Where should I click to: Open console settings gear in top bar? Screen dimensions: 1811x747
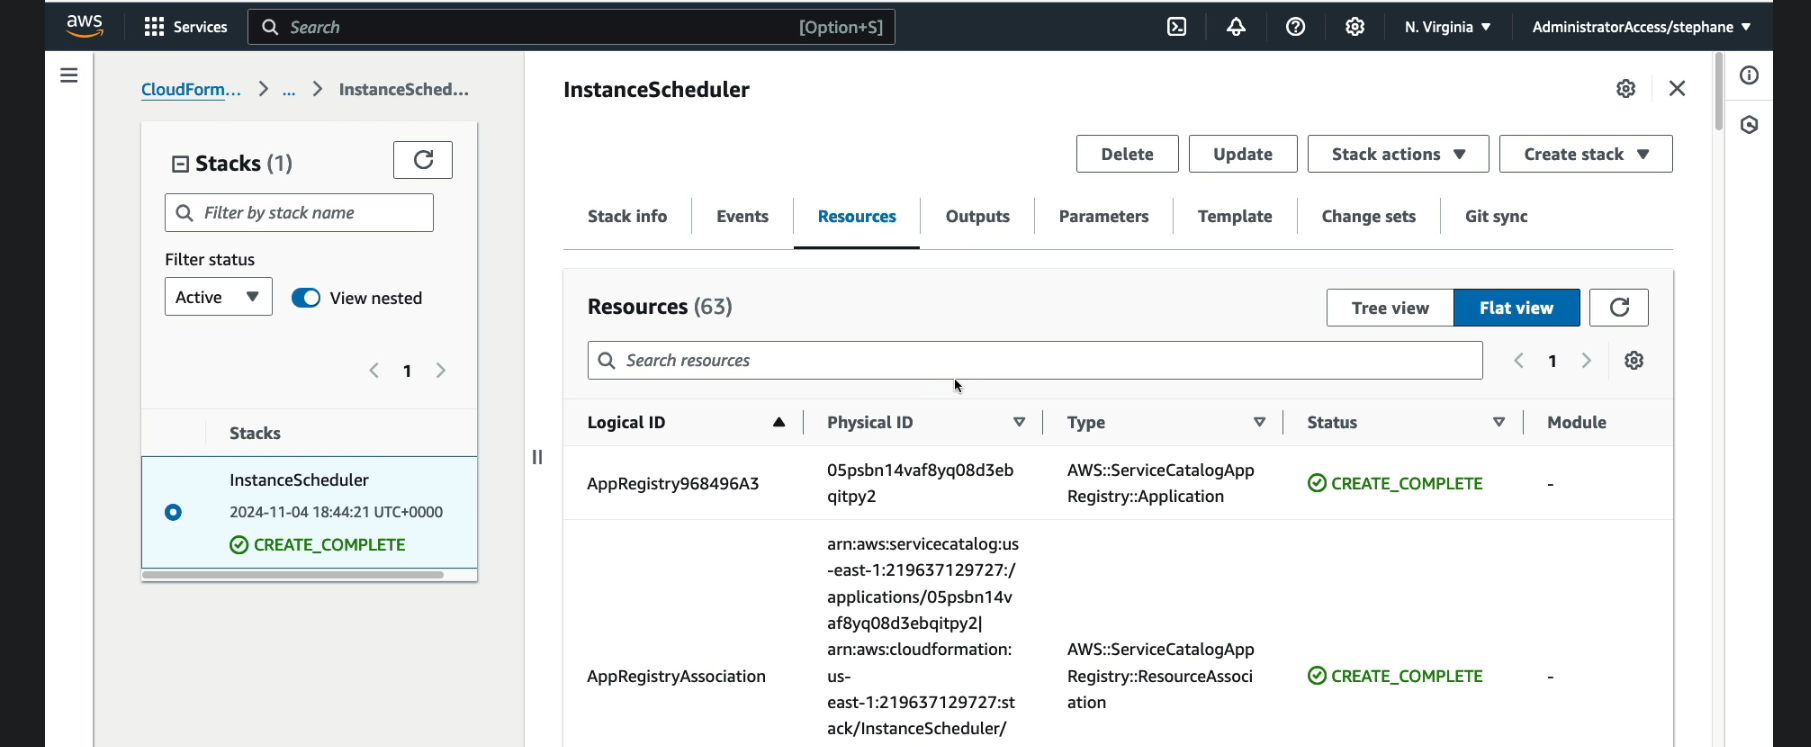[1355, 27]
